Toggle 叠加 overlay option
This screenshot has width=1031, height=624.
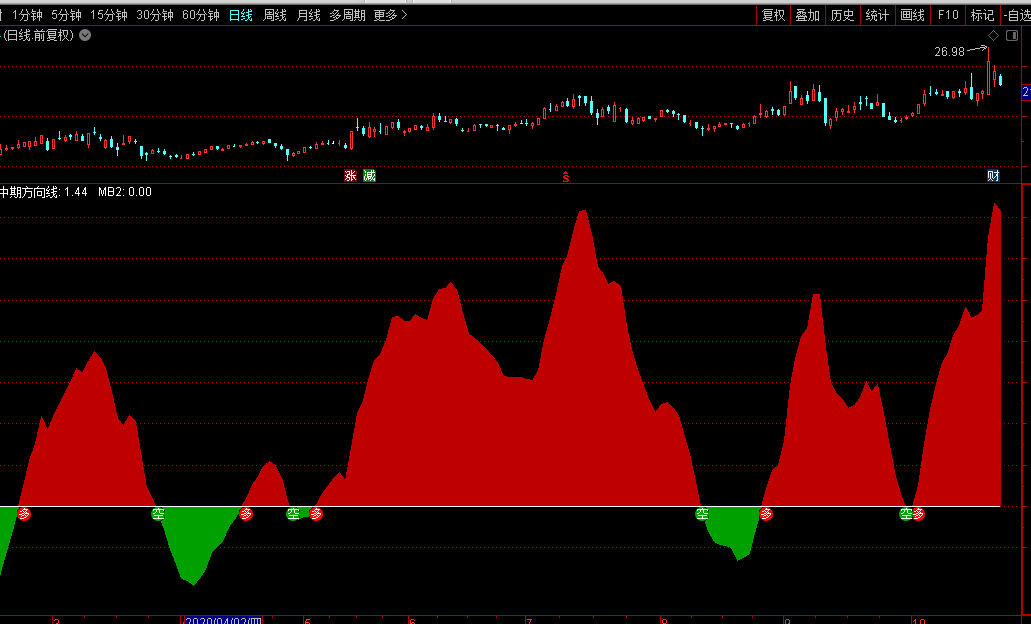click(807, 15)
